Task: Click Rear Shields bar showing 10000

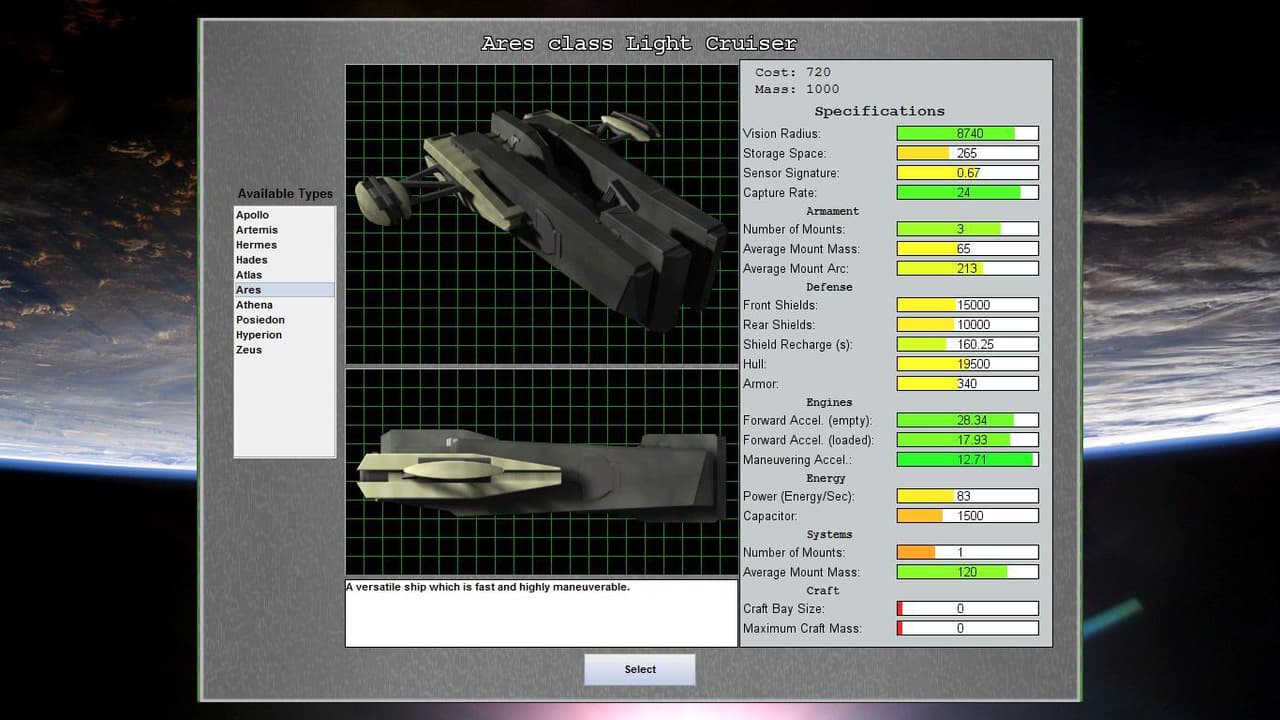Action: (968, 325)
